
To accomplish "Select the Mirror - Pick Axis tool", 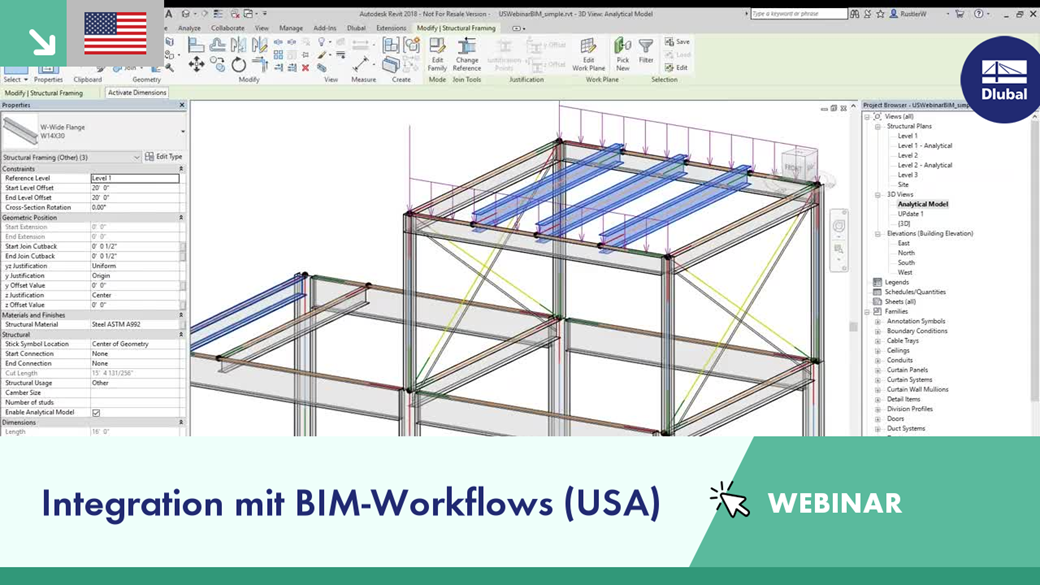I will click(x=239, y=45).
